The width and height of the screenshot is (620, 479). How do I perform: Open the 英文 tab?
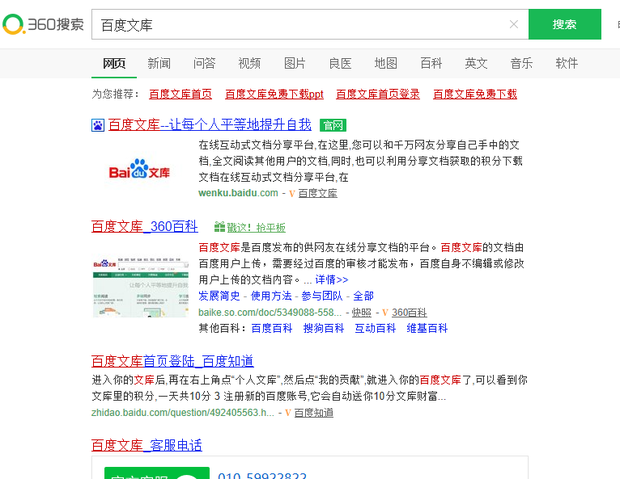tap(476, 63)
